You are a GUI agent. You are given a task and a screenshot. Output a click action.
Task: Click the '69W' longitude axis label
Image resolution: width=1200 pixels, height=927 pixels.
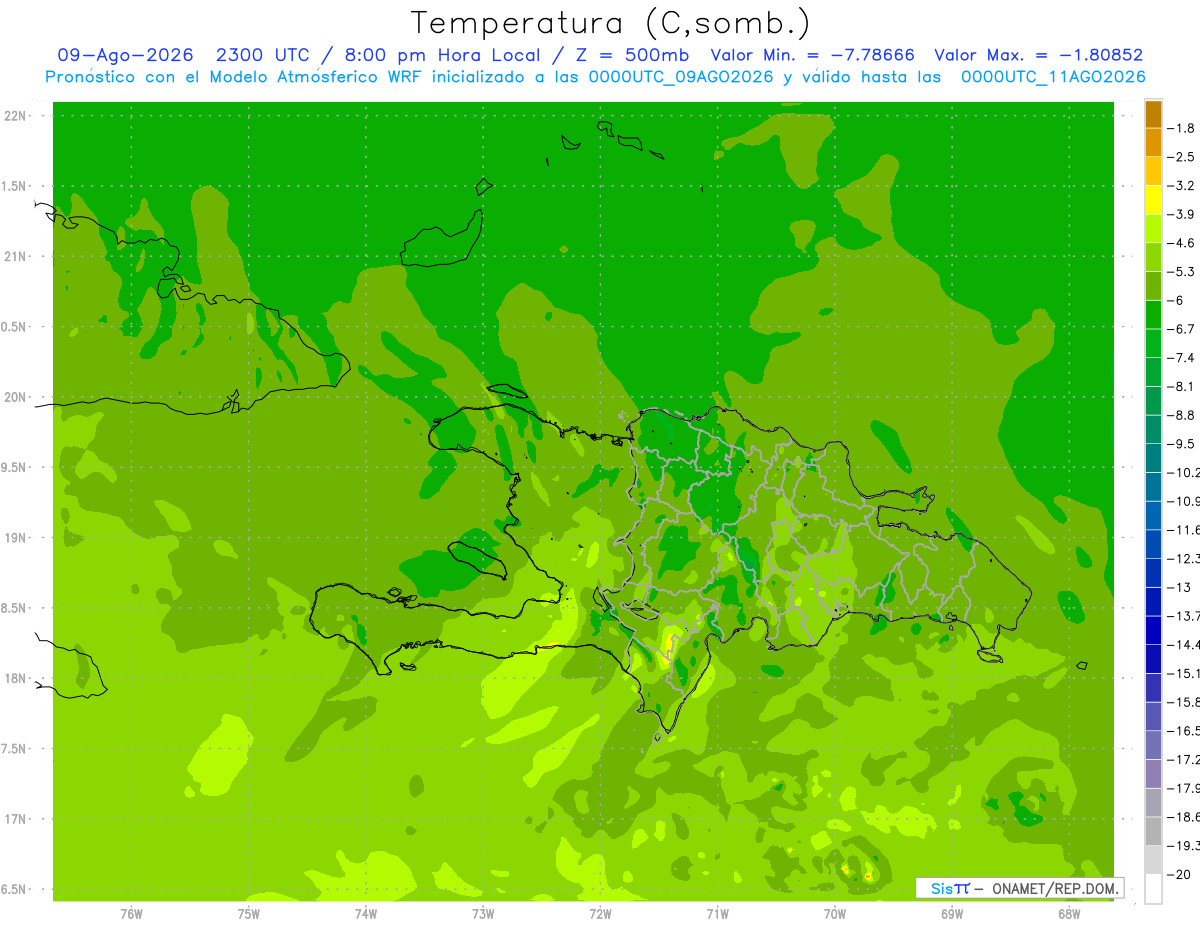[x=952, y=913]
